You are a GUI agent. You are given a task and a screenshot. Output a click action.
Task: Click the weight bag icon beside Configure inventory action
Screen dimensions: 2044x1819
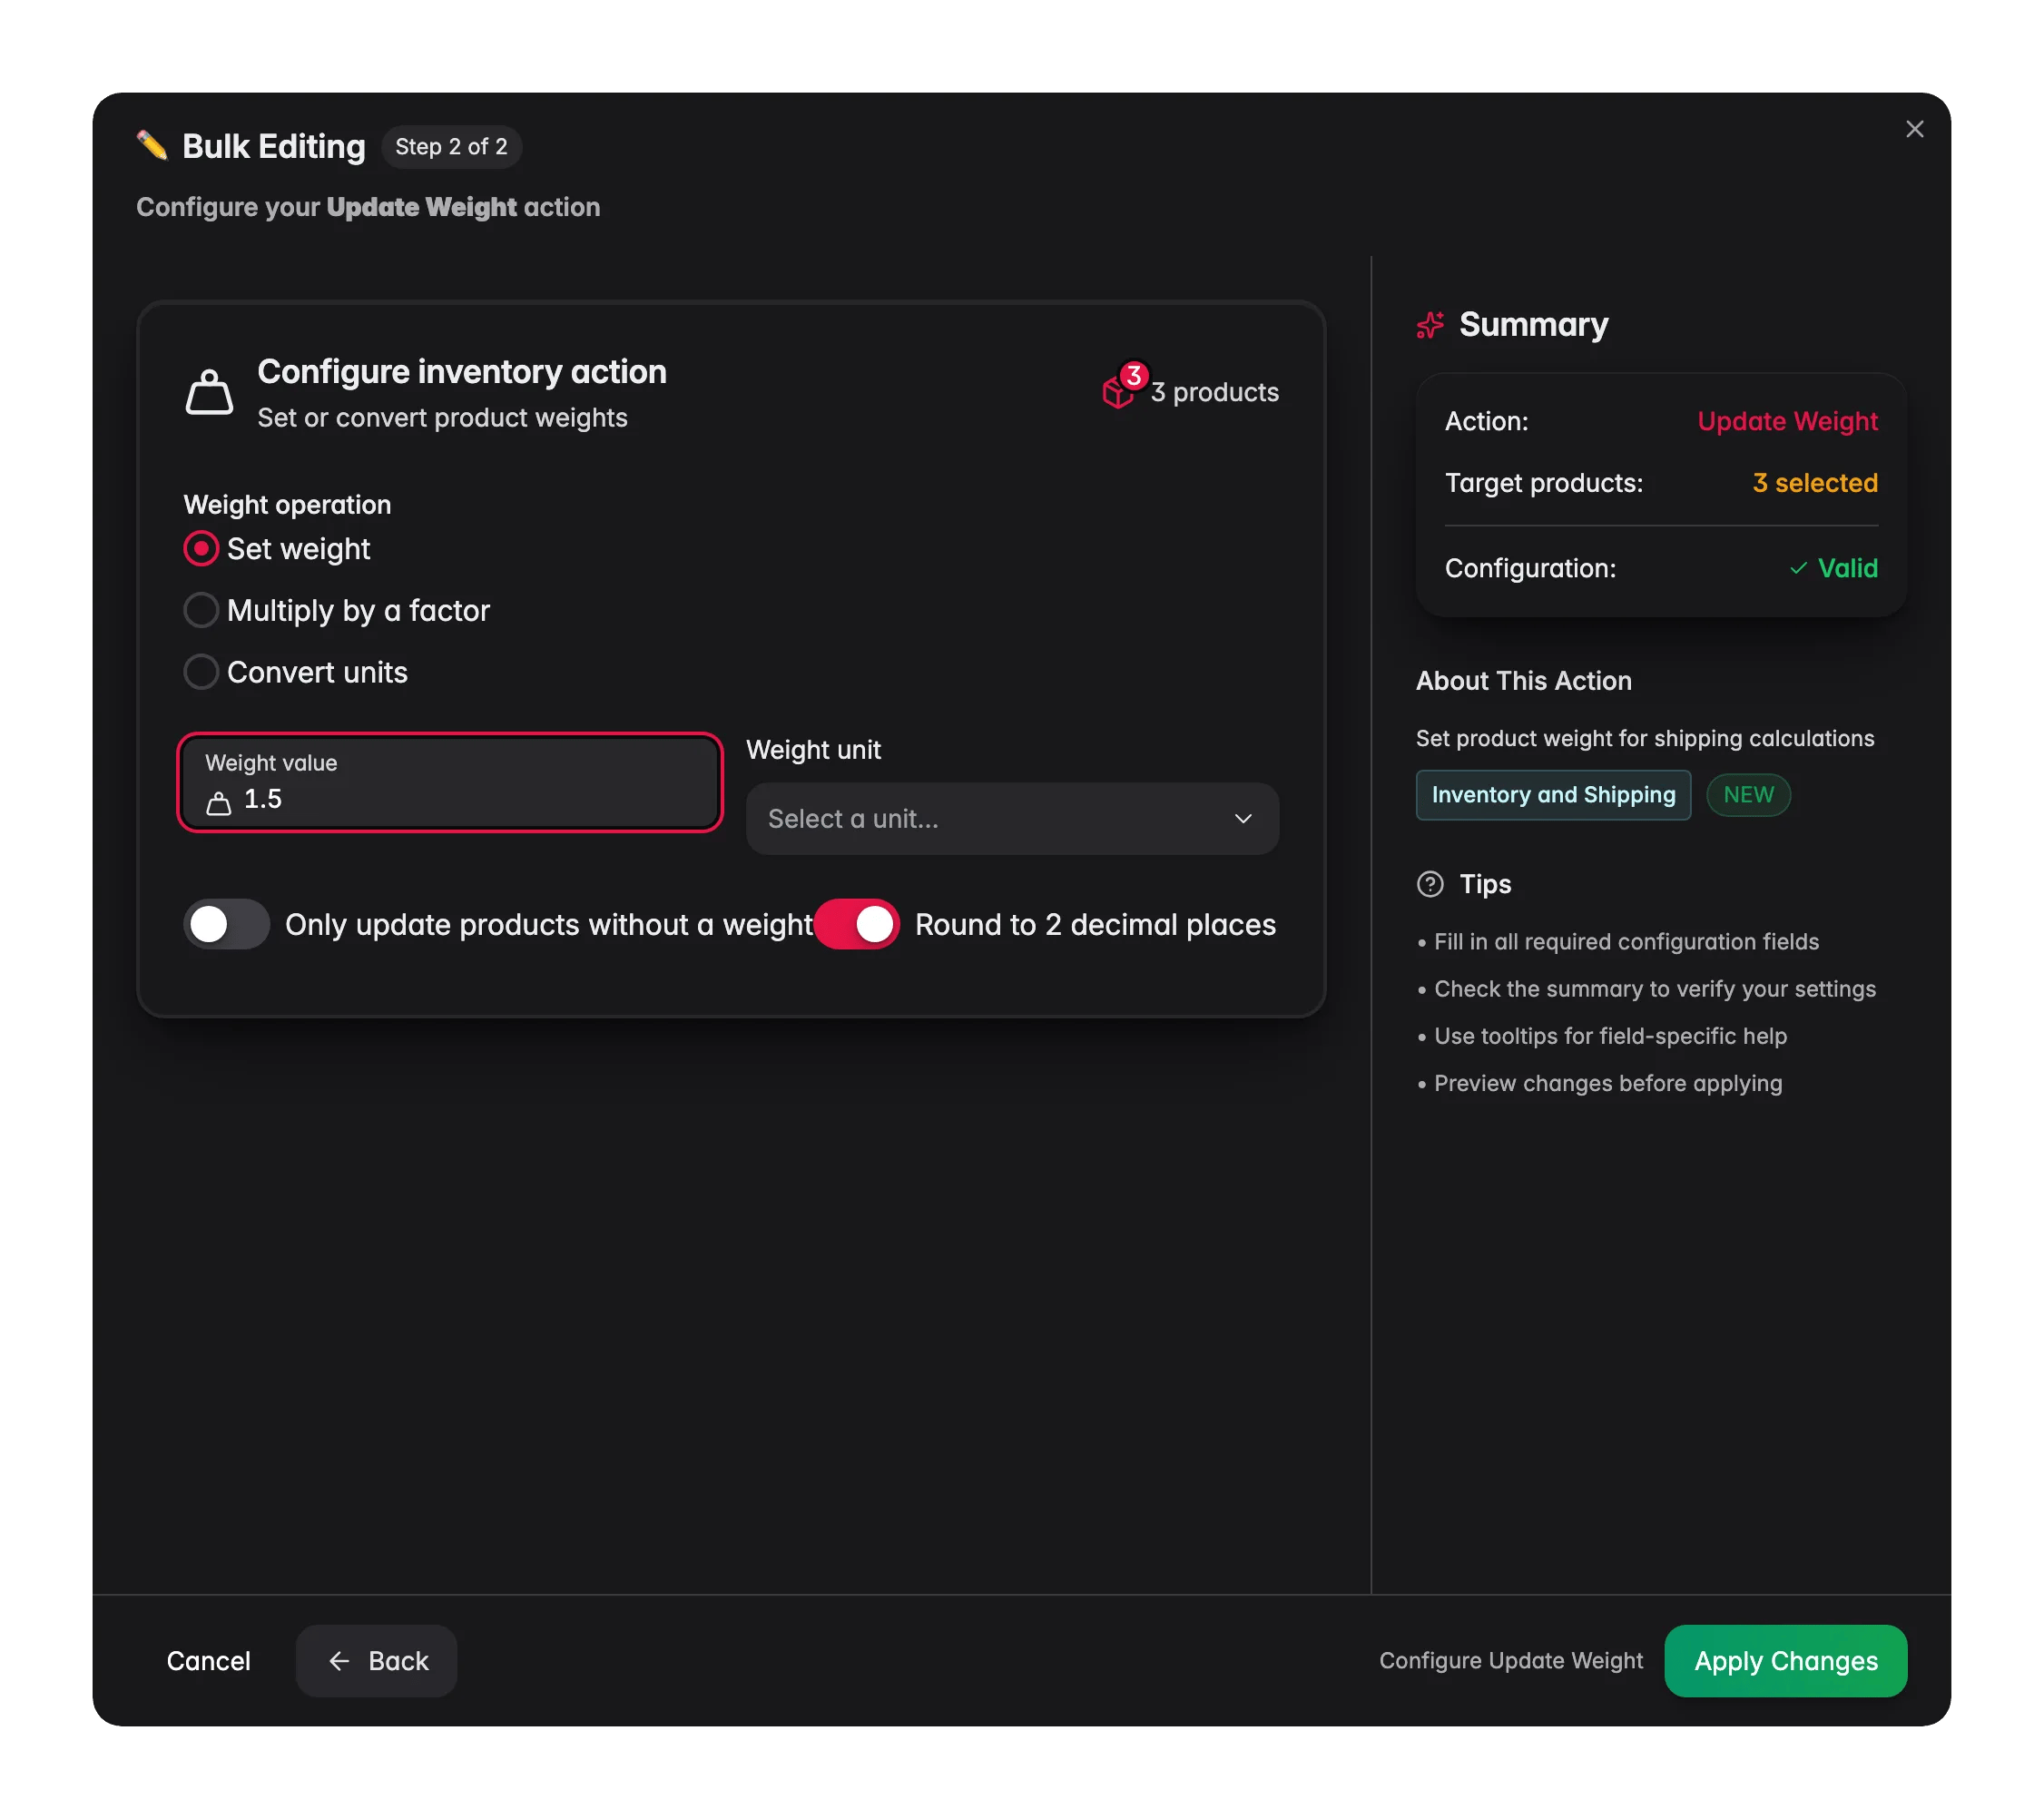coord(209,392)
